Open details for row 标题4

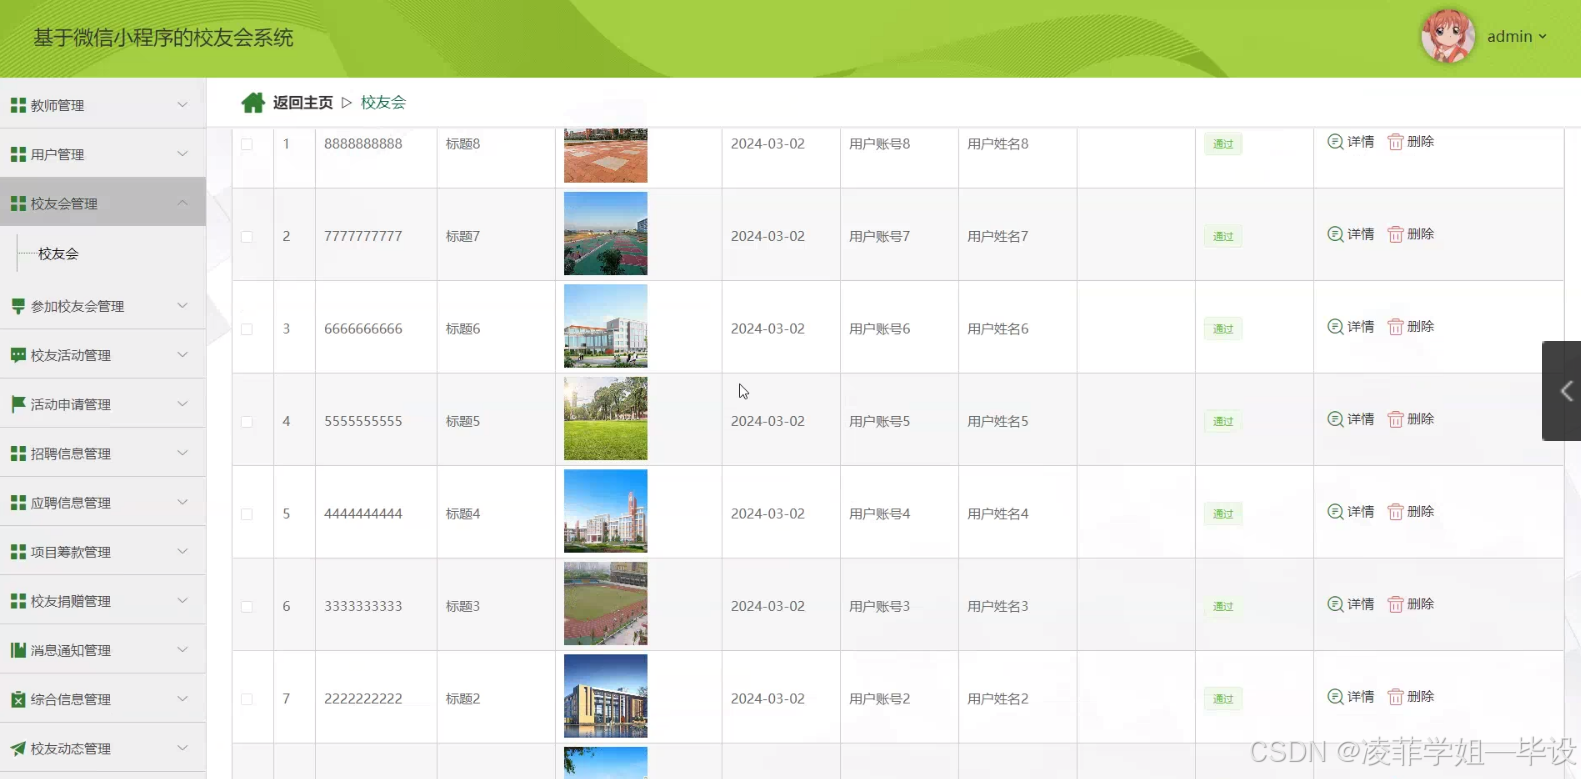(x=1350, y=512)
